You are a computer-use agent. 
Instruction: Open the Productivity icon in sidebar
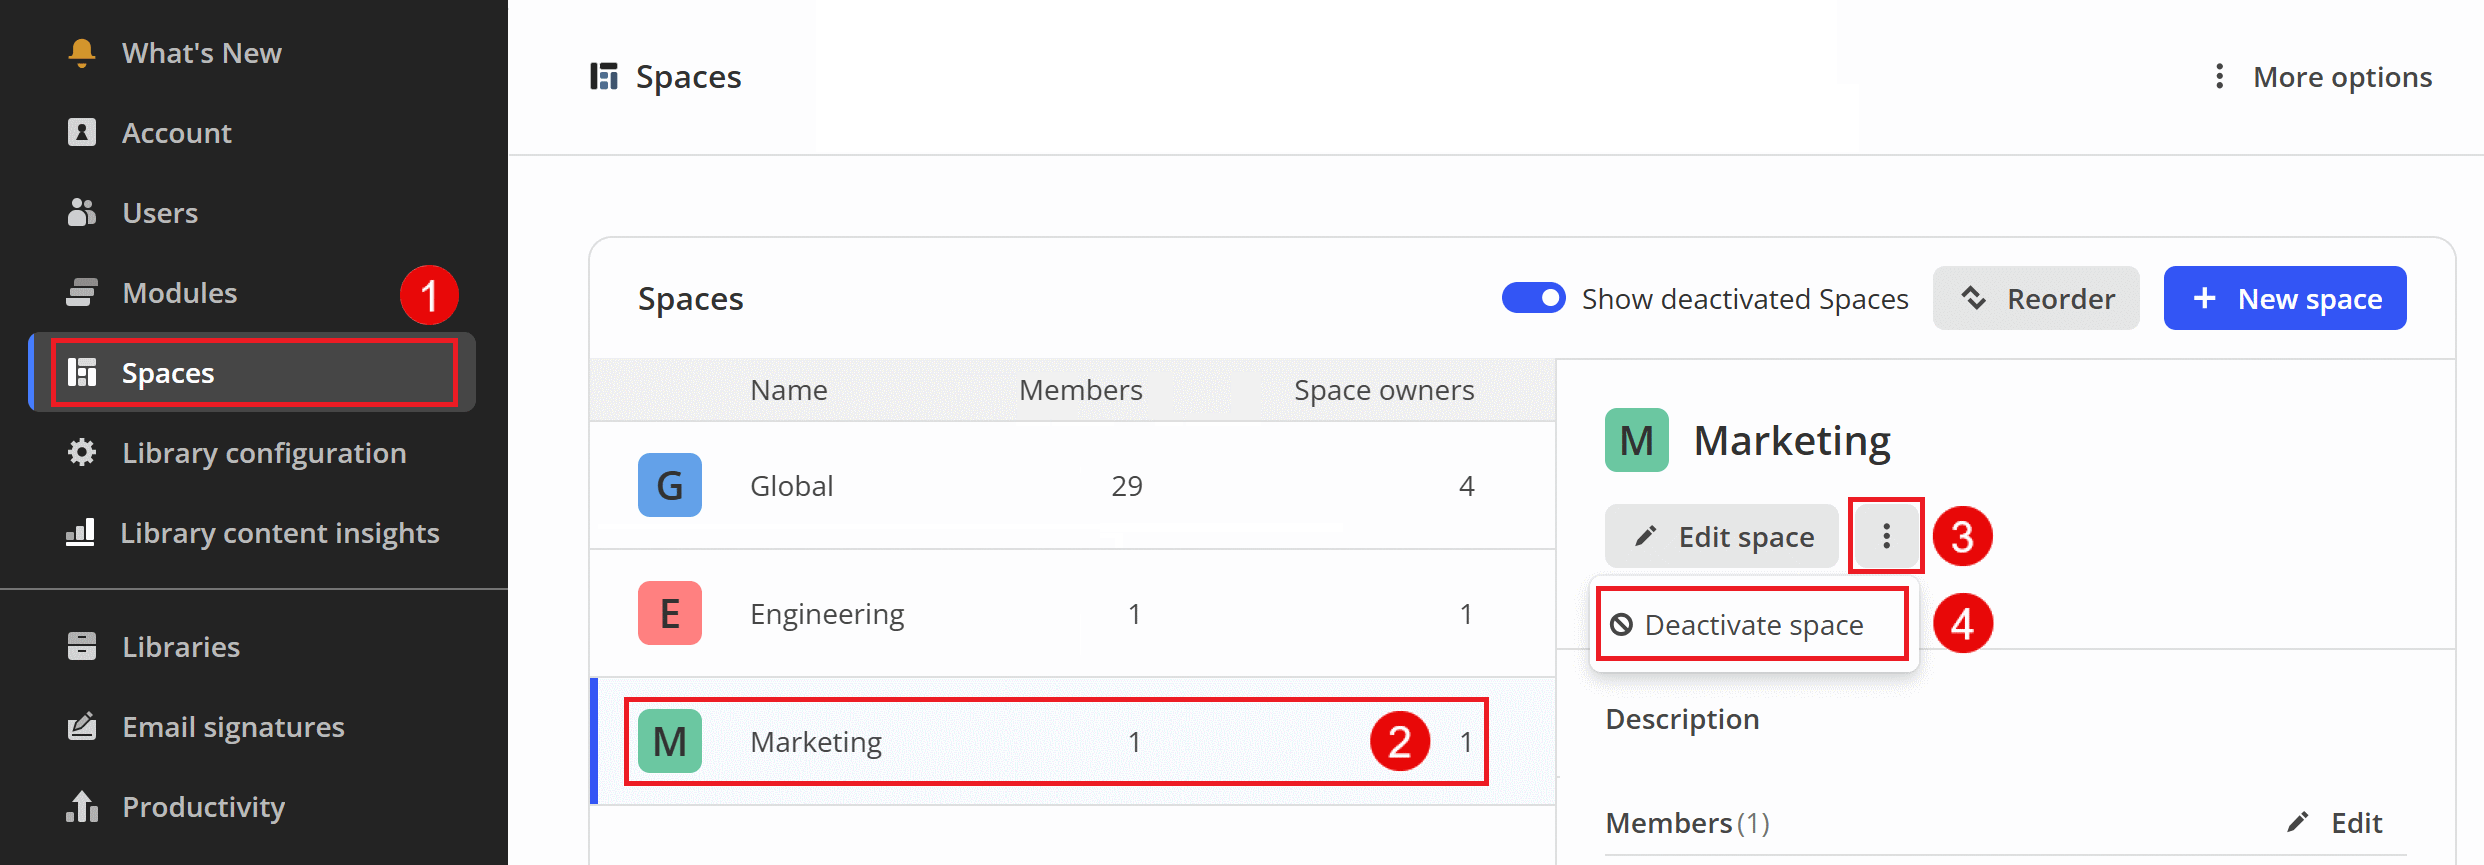pyautogui.click(x=82, y=806)
